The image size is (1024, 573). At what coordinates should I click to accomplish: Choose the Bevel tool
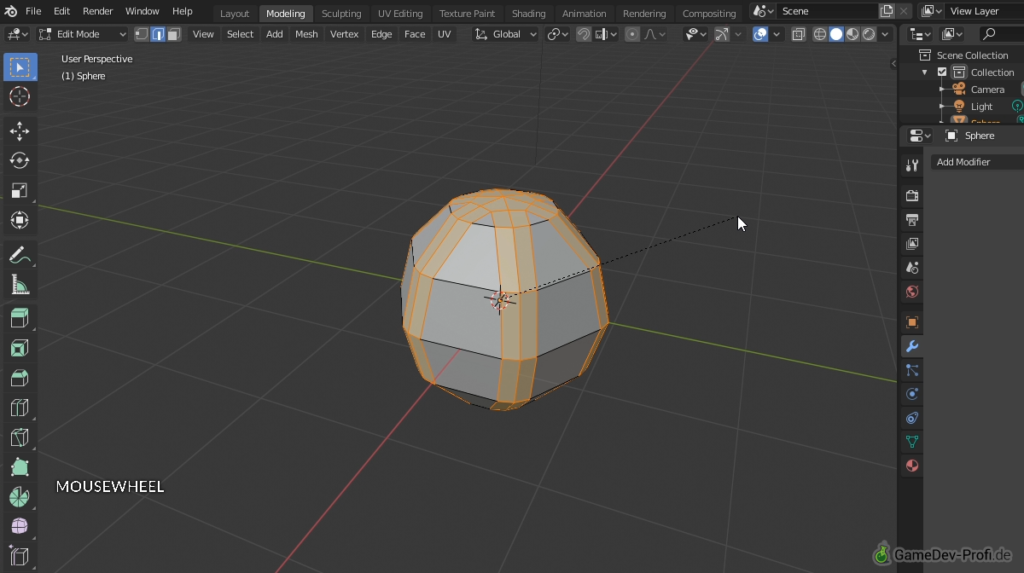coord(20,378)
